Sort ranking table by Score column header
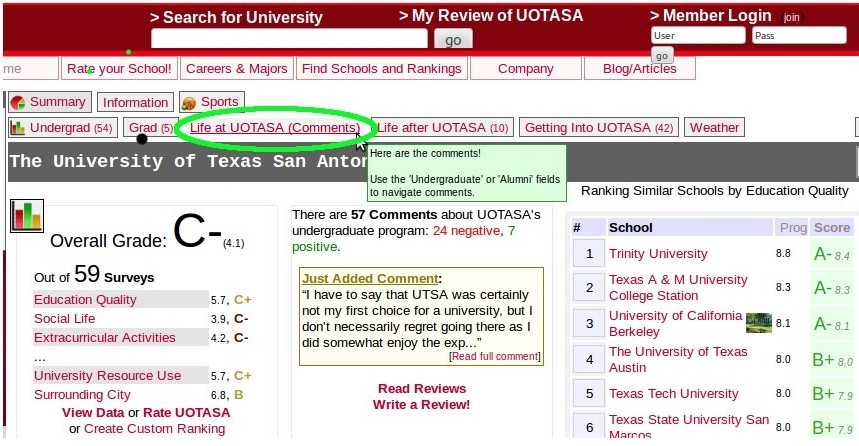Screen dimensions: 859x446 [x=832, y=227]
